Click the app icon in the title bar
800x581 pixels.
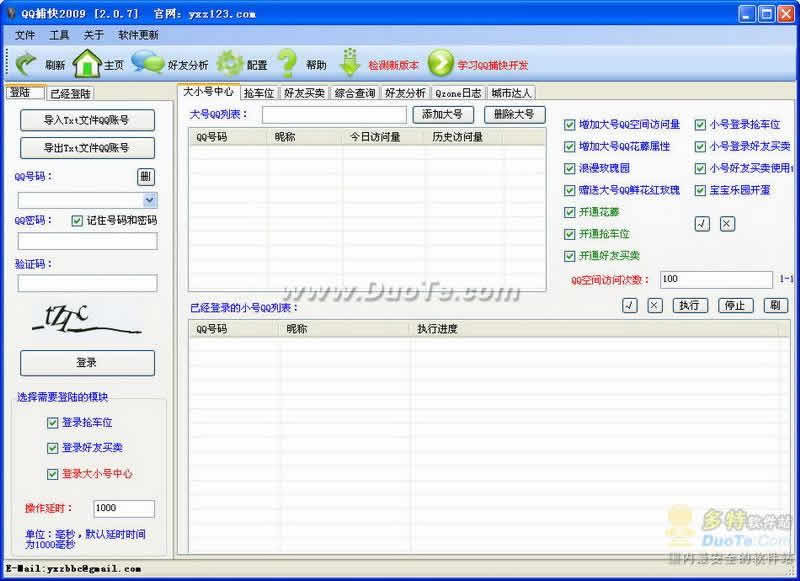12,13
